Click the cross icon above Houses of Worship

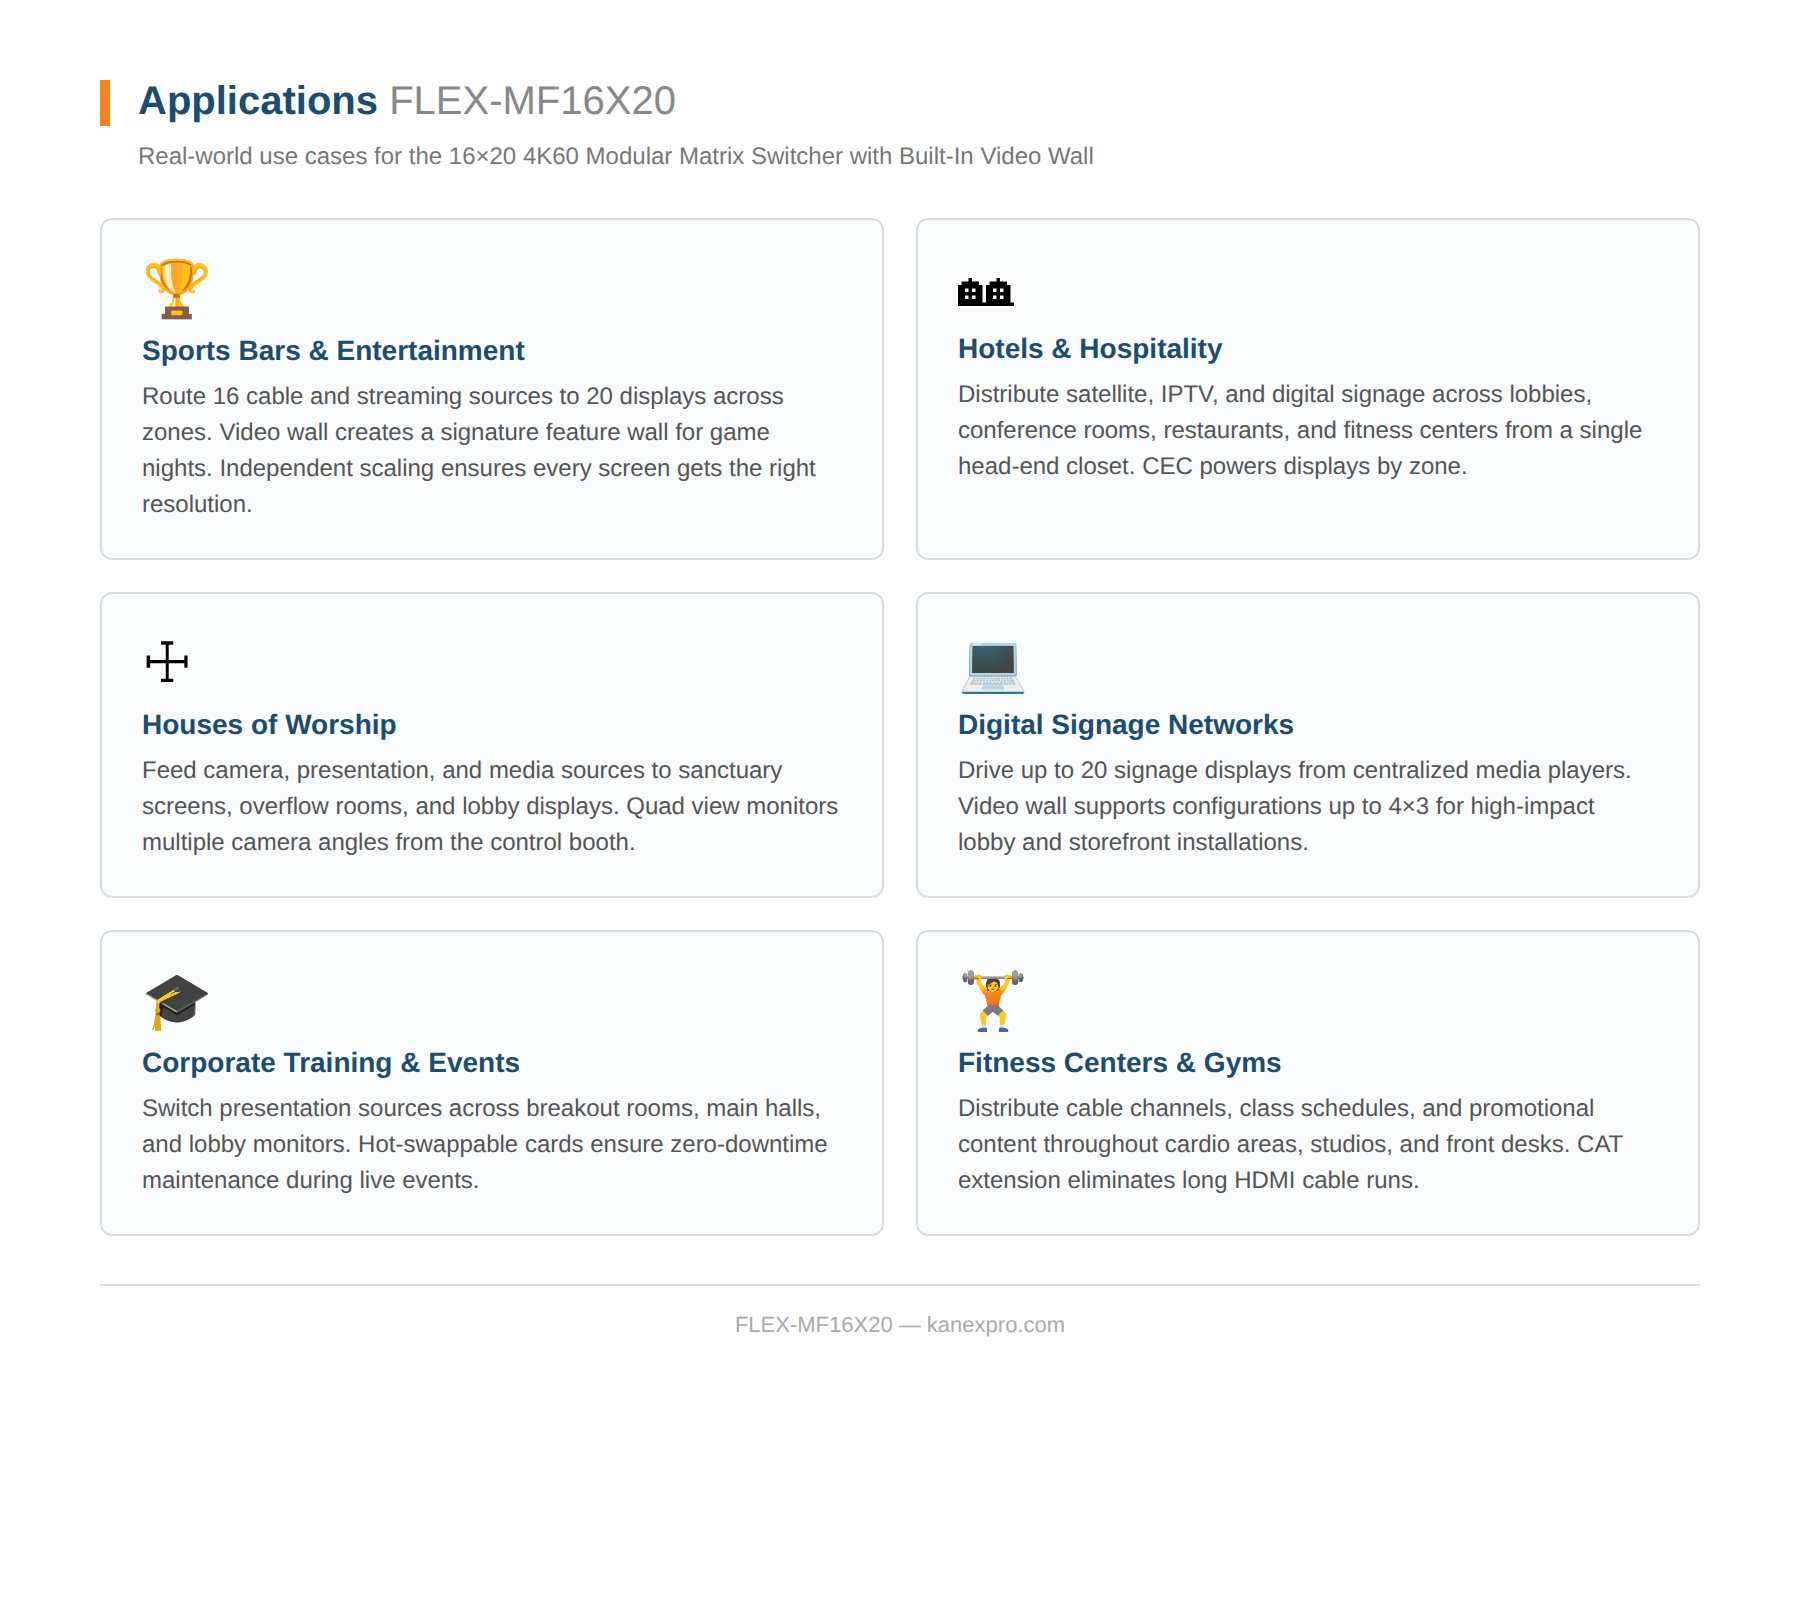pos(167,661)
